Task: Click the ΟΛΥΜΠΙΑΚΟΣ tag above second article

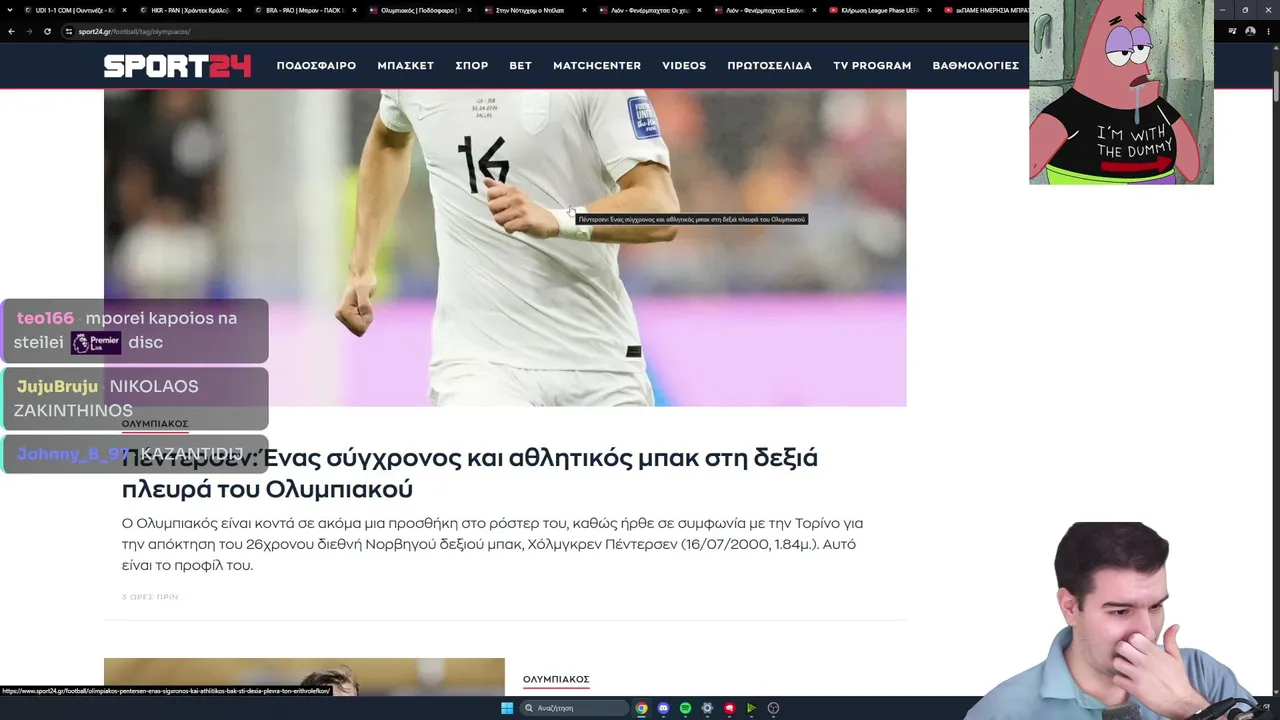Action: [556, 679]
